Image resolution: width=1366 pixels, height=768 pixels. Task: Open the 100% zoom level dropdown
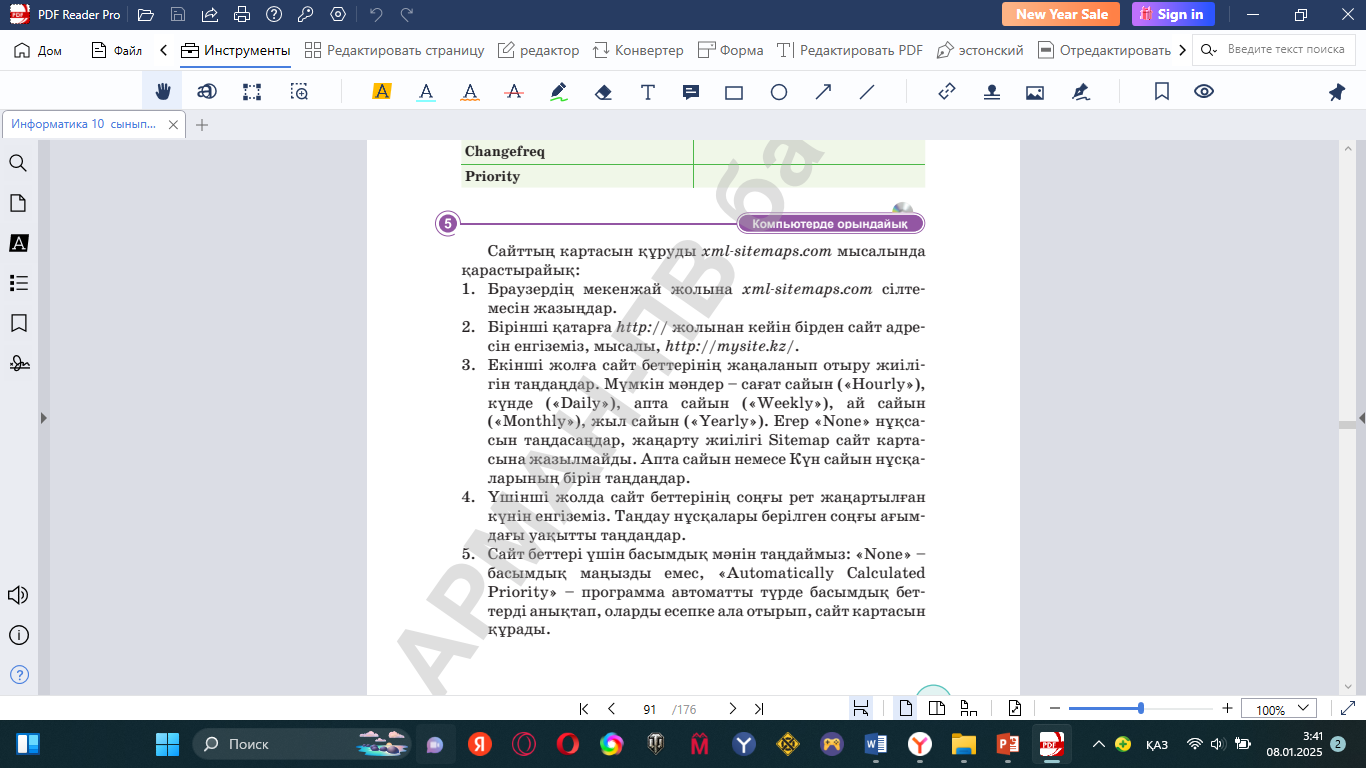coord(1278,709)
